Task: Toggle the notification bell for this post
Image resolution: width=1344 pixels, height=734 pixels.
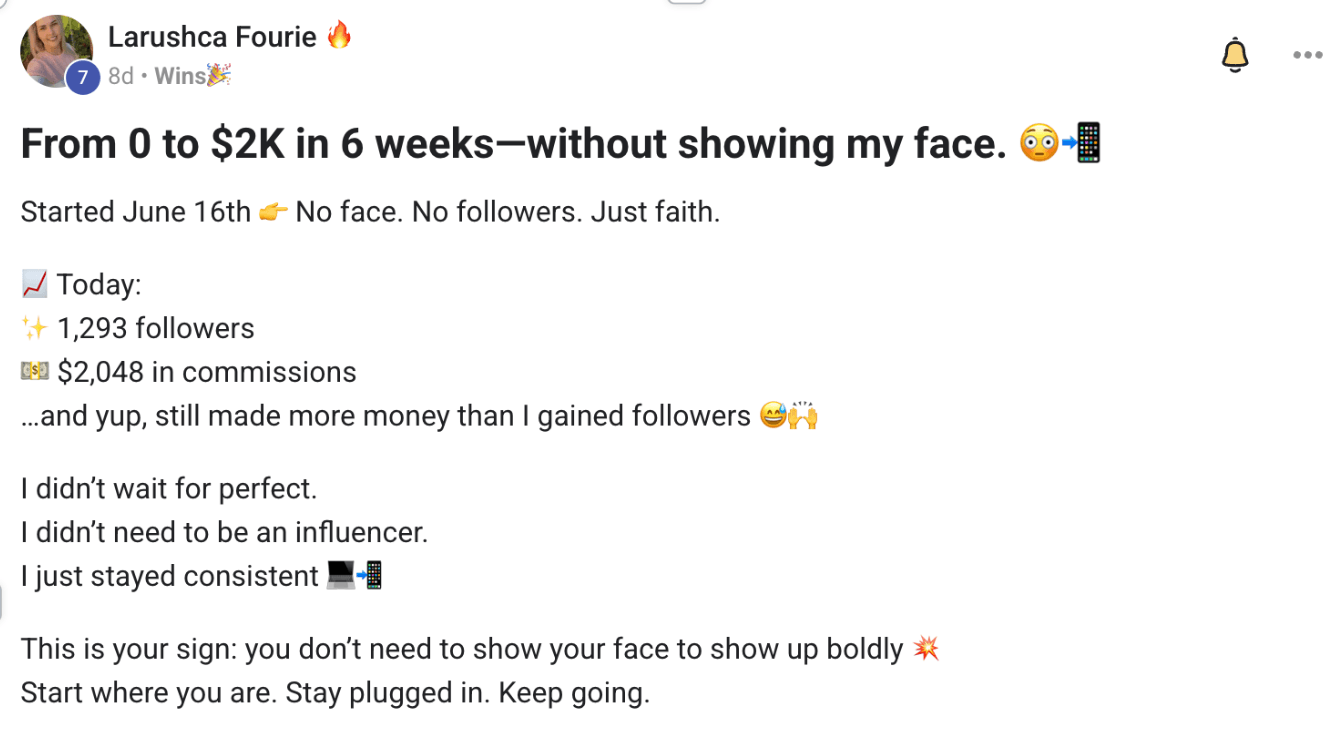Action: (1235, 55)
